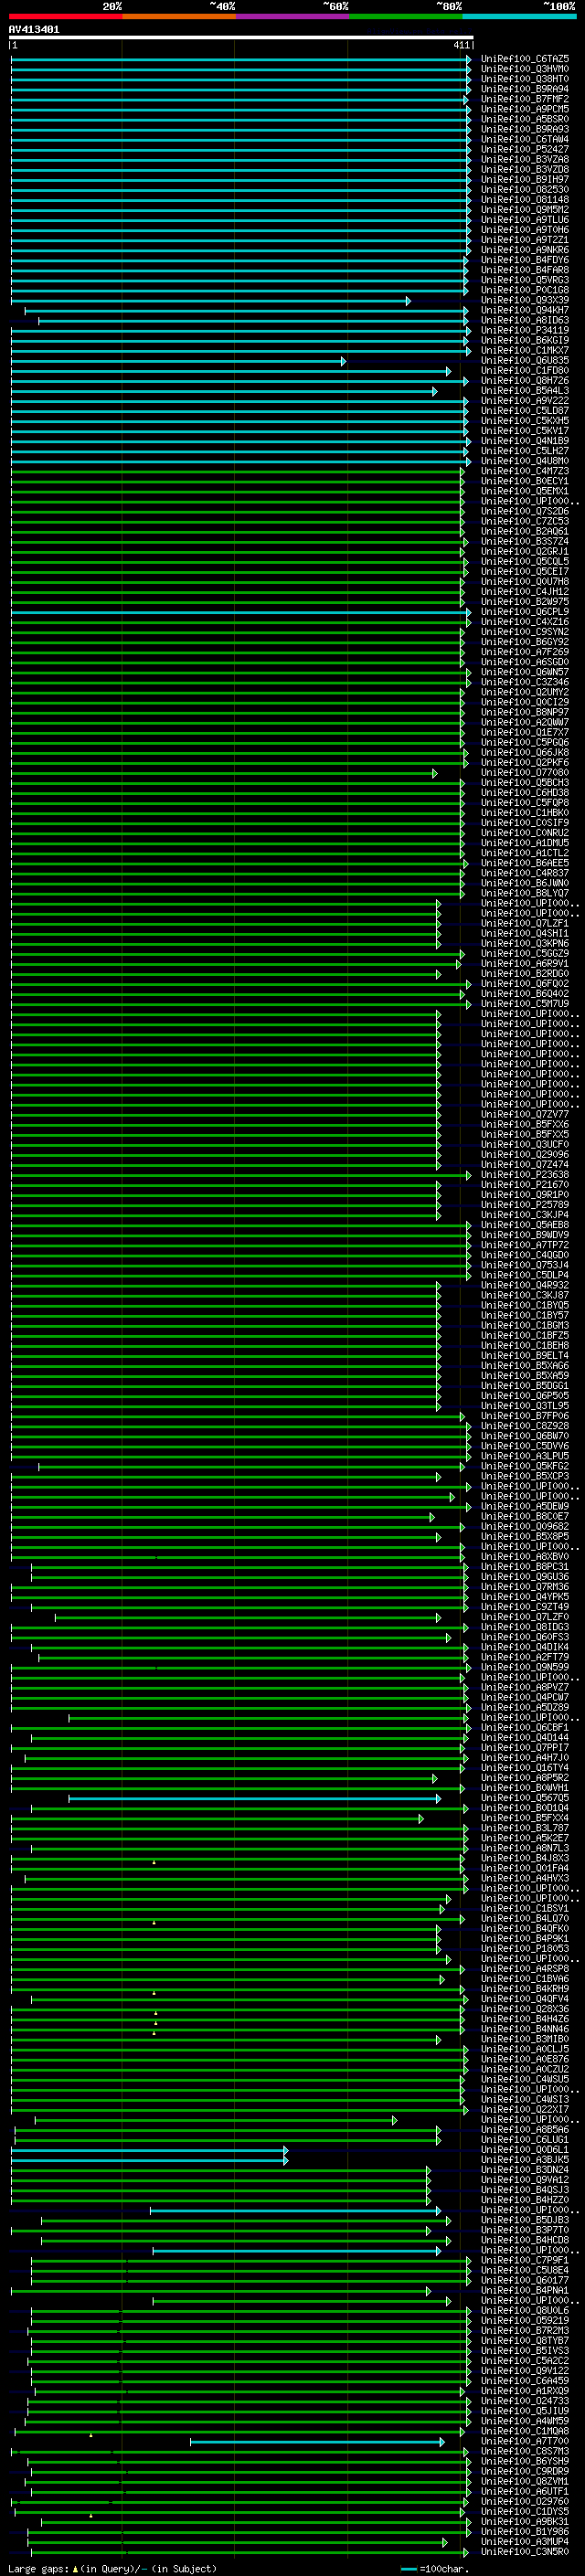Screen dimensions: 585x2576
Task: Select the label UniRef100_Q22XI7
Action: [x=525, y=2109]
